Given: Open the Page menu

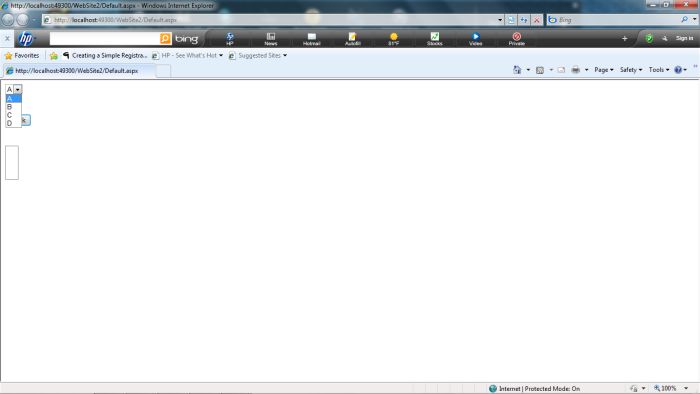Looking at the screenshot, I should 604,70.
